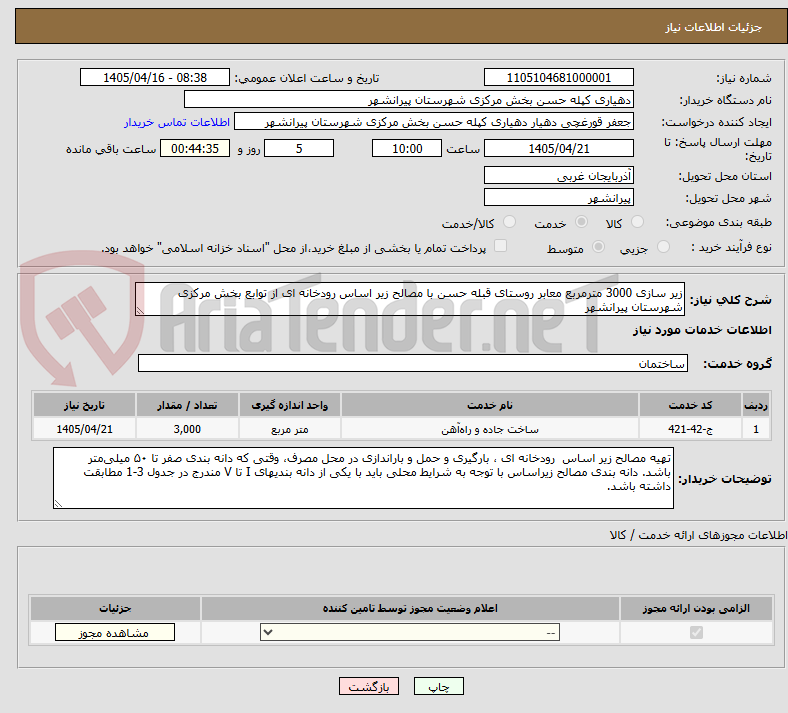Image resolution: width=788 pixels, height=713 pixels.
Task: Toggle the mandatory license checkbox
Action: tap(696, 632)
